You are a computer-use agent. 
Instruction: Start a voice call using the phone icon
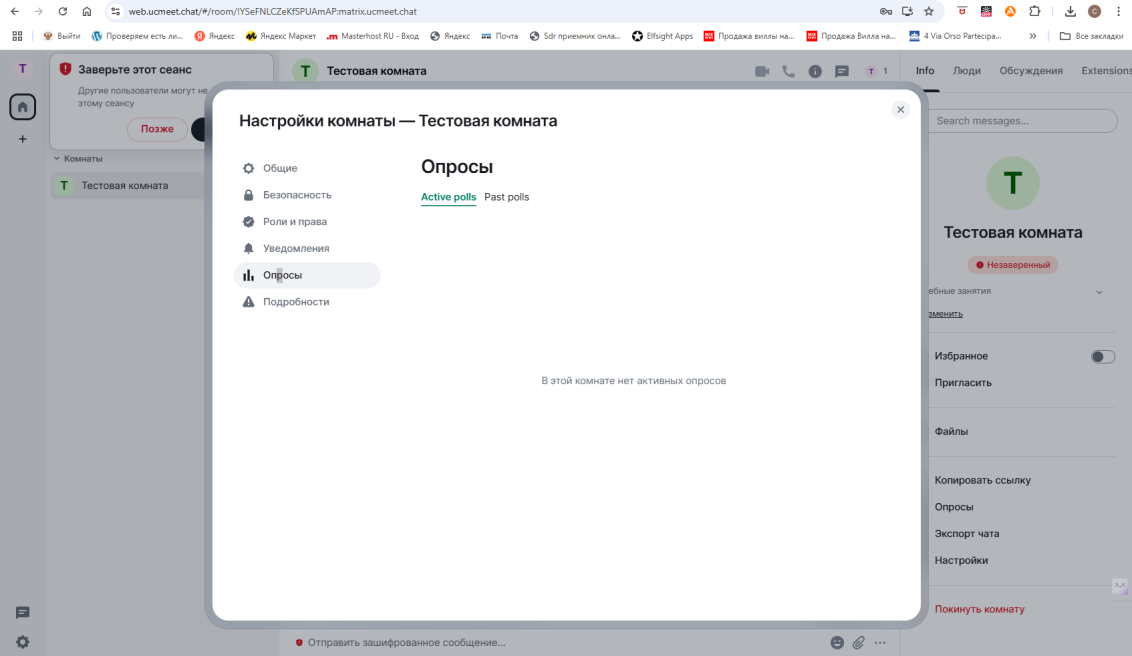(788, 71)
